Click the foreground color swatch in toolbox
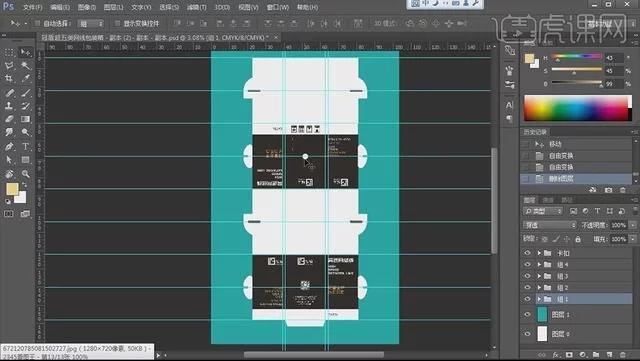This screenshot has width=640, height=361. [x=12, y=189]
